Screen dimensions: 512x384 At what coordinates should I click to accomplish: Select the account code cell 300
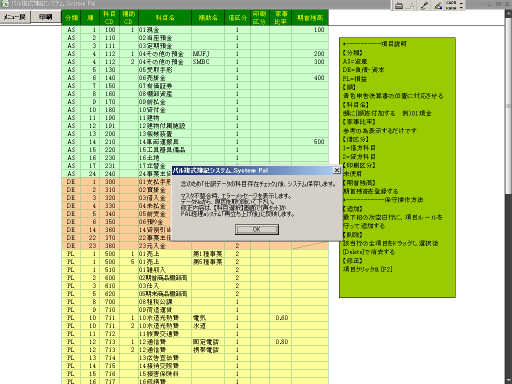[109, 182]
